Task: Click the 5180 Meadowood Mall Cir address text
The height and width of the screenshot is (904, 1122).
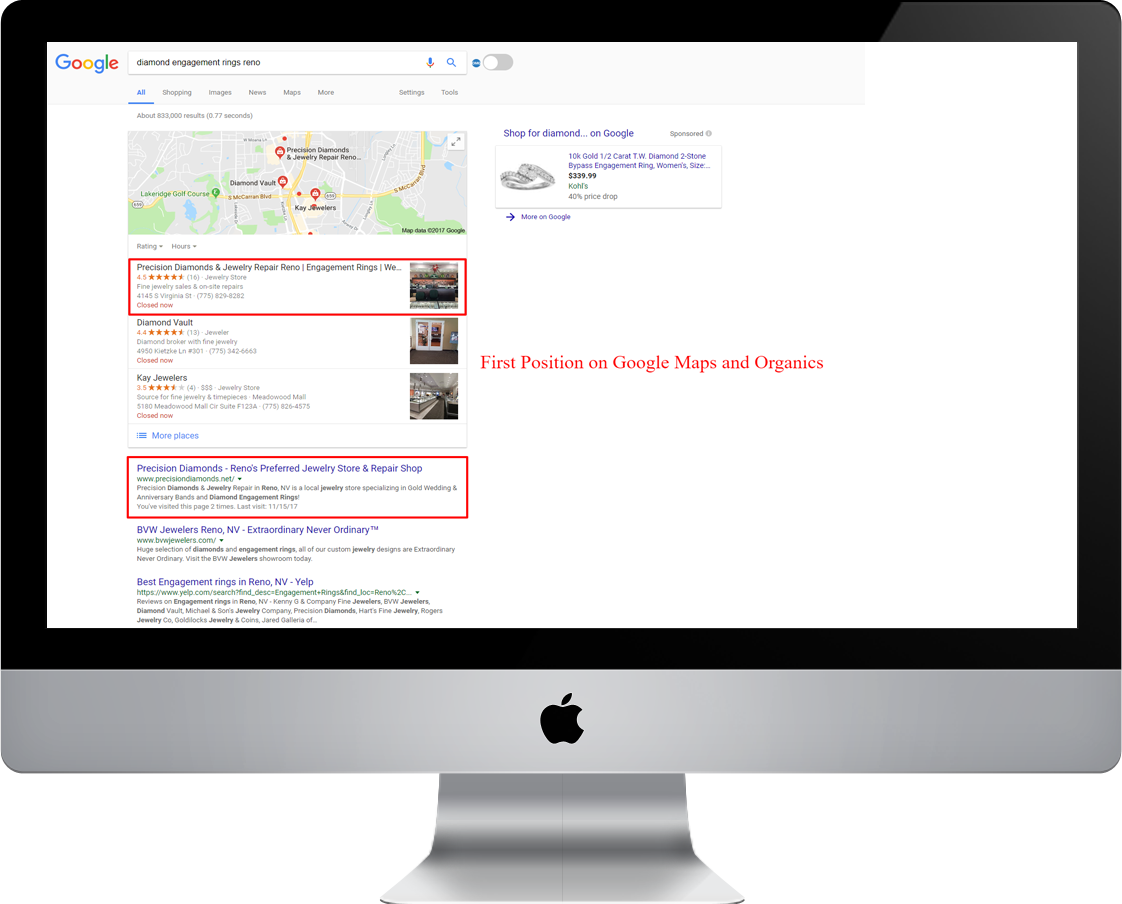Action: click(x=197, y=406)
